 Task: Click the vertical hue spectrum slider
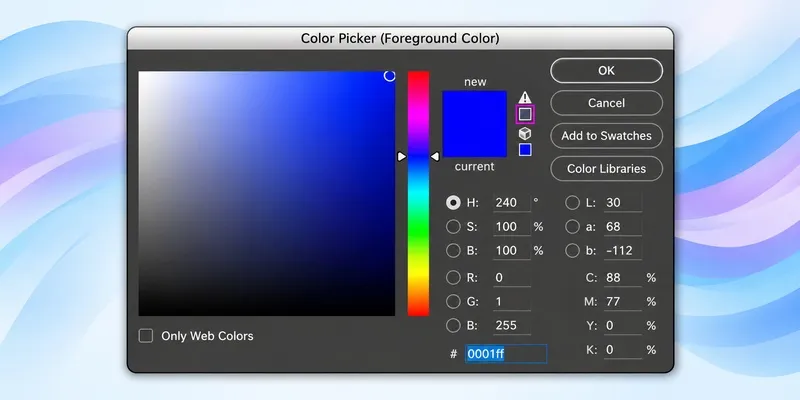click(x=418, y=193)
